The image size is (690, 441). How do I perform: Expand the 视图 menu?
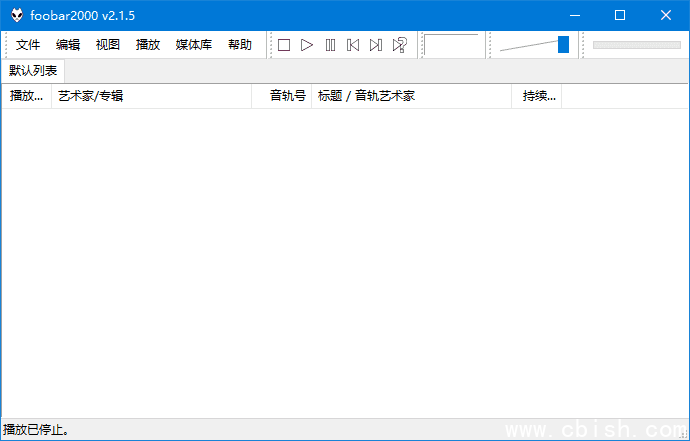point(108,45)
